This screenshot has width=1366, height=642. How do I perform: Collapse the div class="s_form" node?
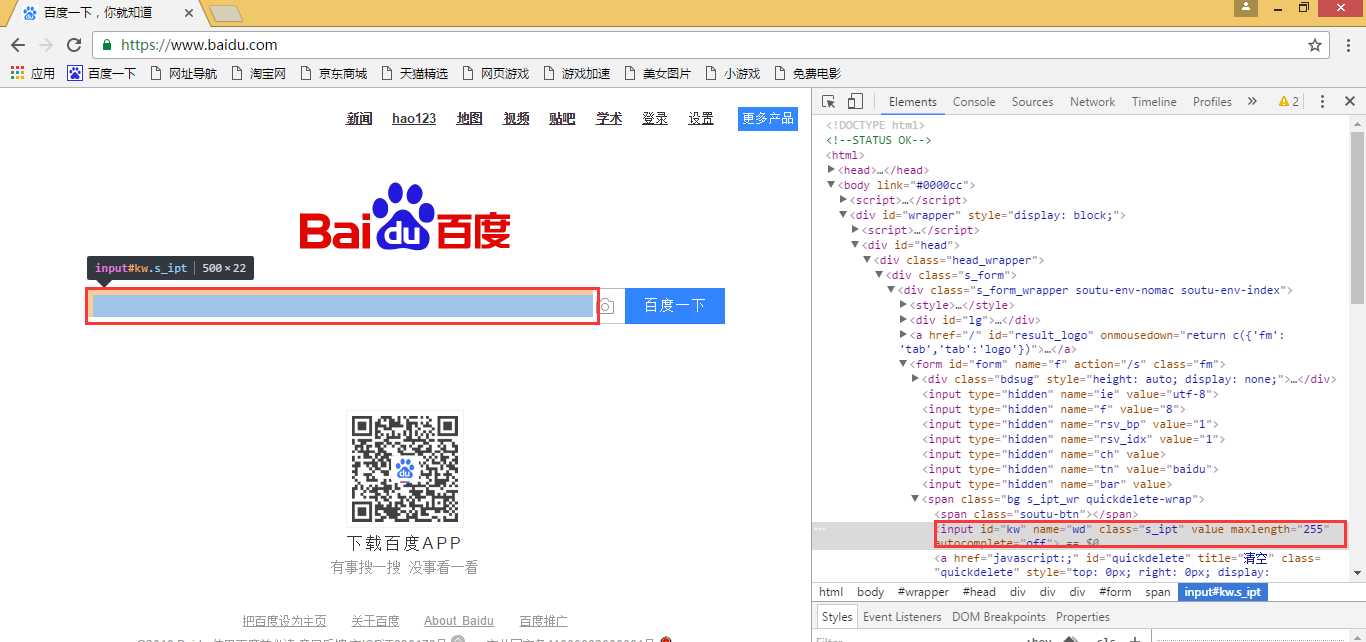click(879, 275)
